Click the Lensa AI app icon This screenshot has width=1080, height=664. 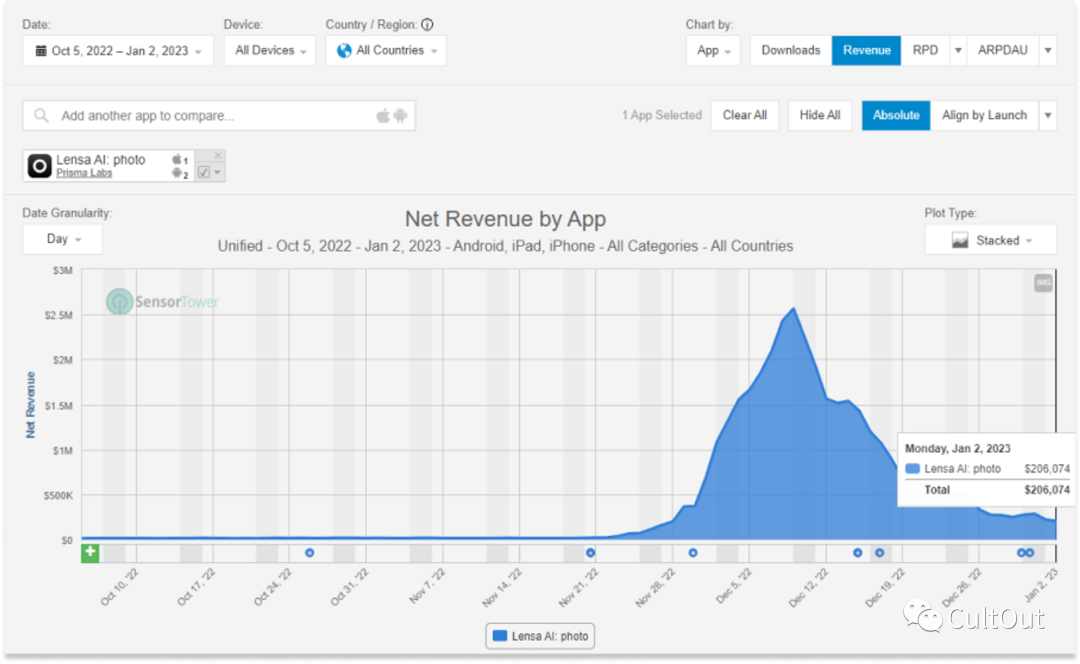(39, 166)
